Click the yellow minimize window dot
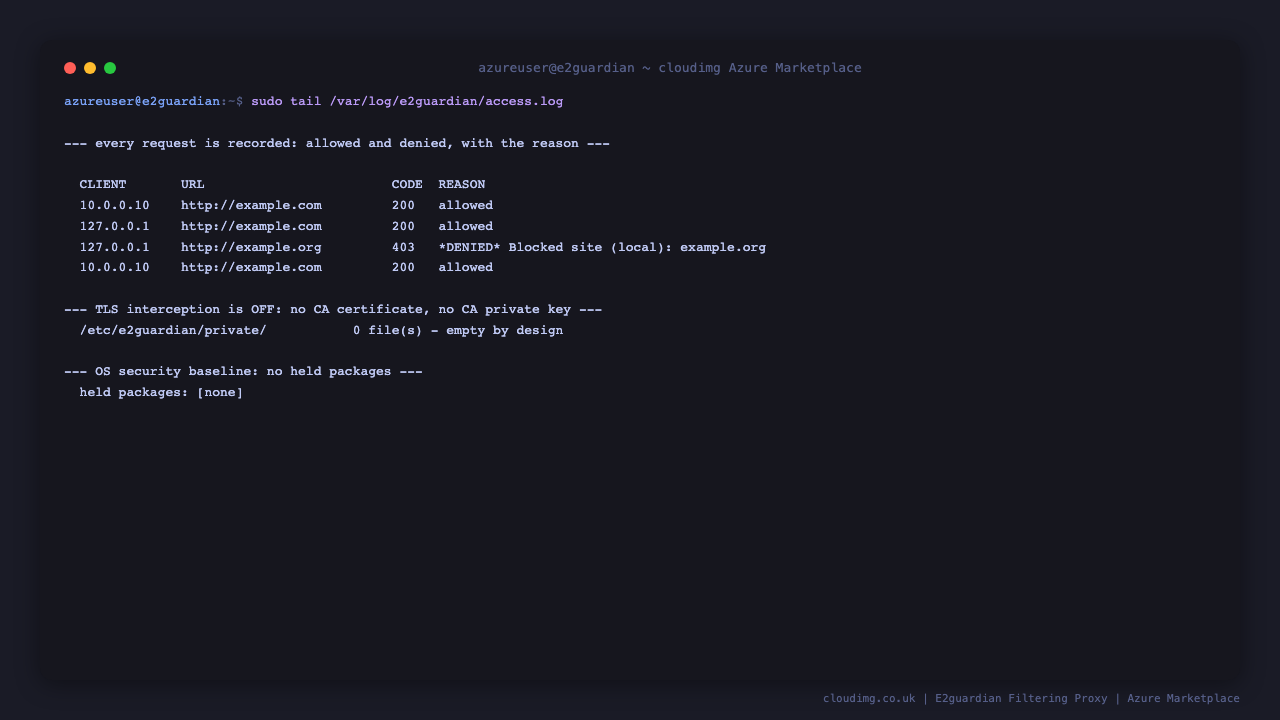 click(x=90, y=68)
